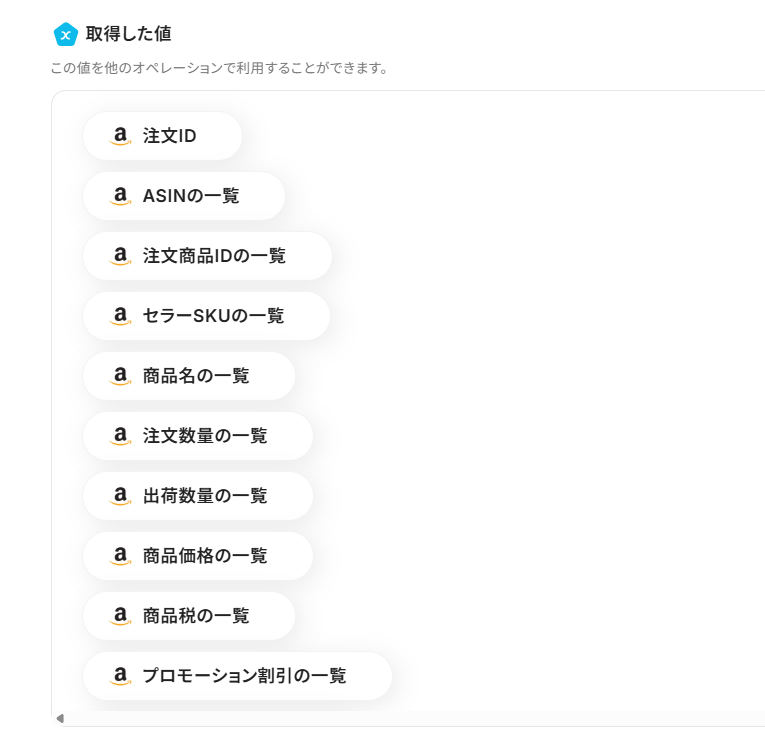Screen dimensions: 765x746
Task: Click the Amazon icon next to 注文ID
Action: [x=120, y=136]
